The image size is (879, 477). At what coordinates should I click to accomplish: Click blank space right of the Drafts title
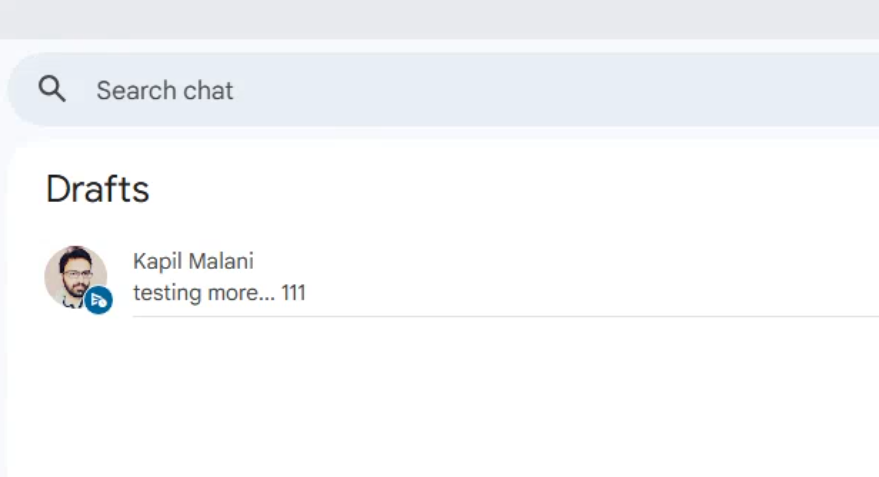tap(500, 189)
